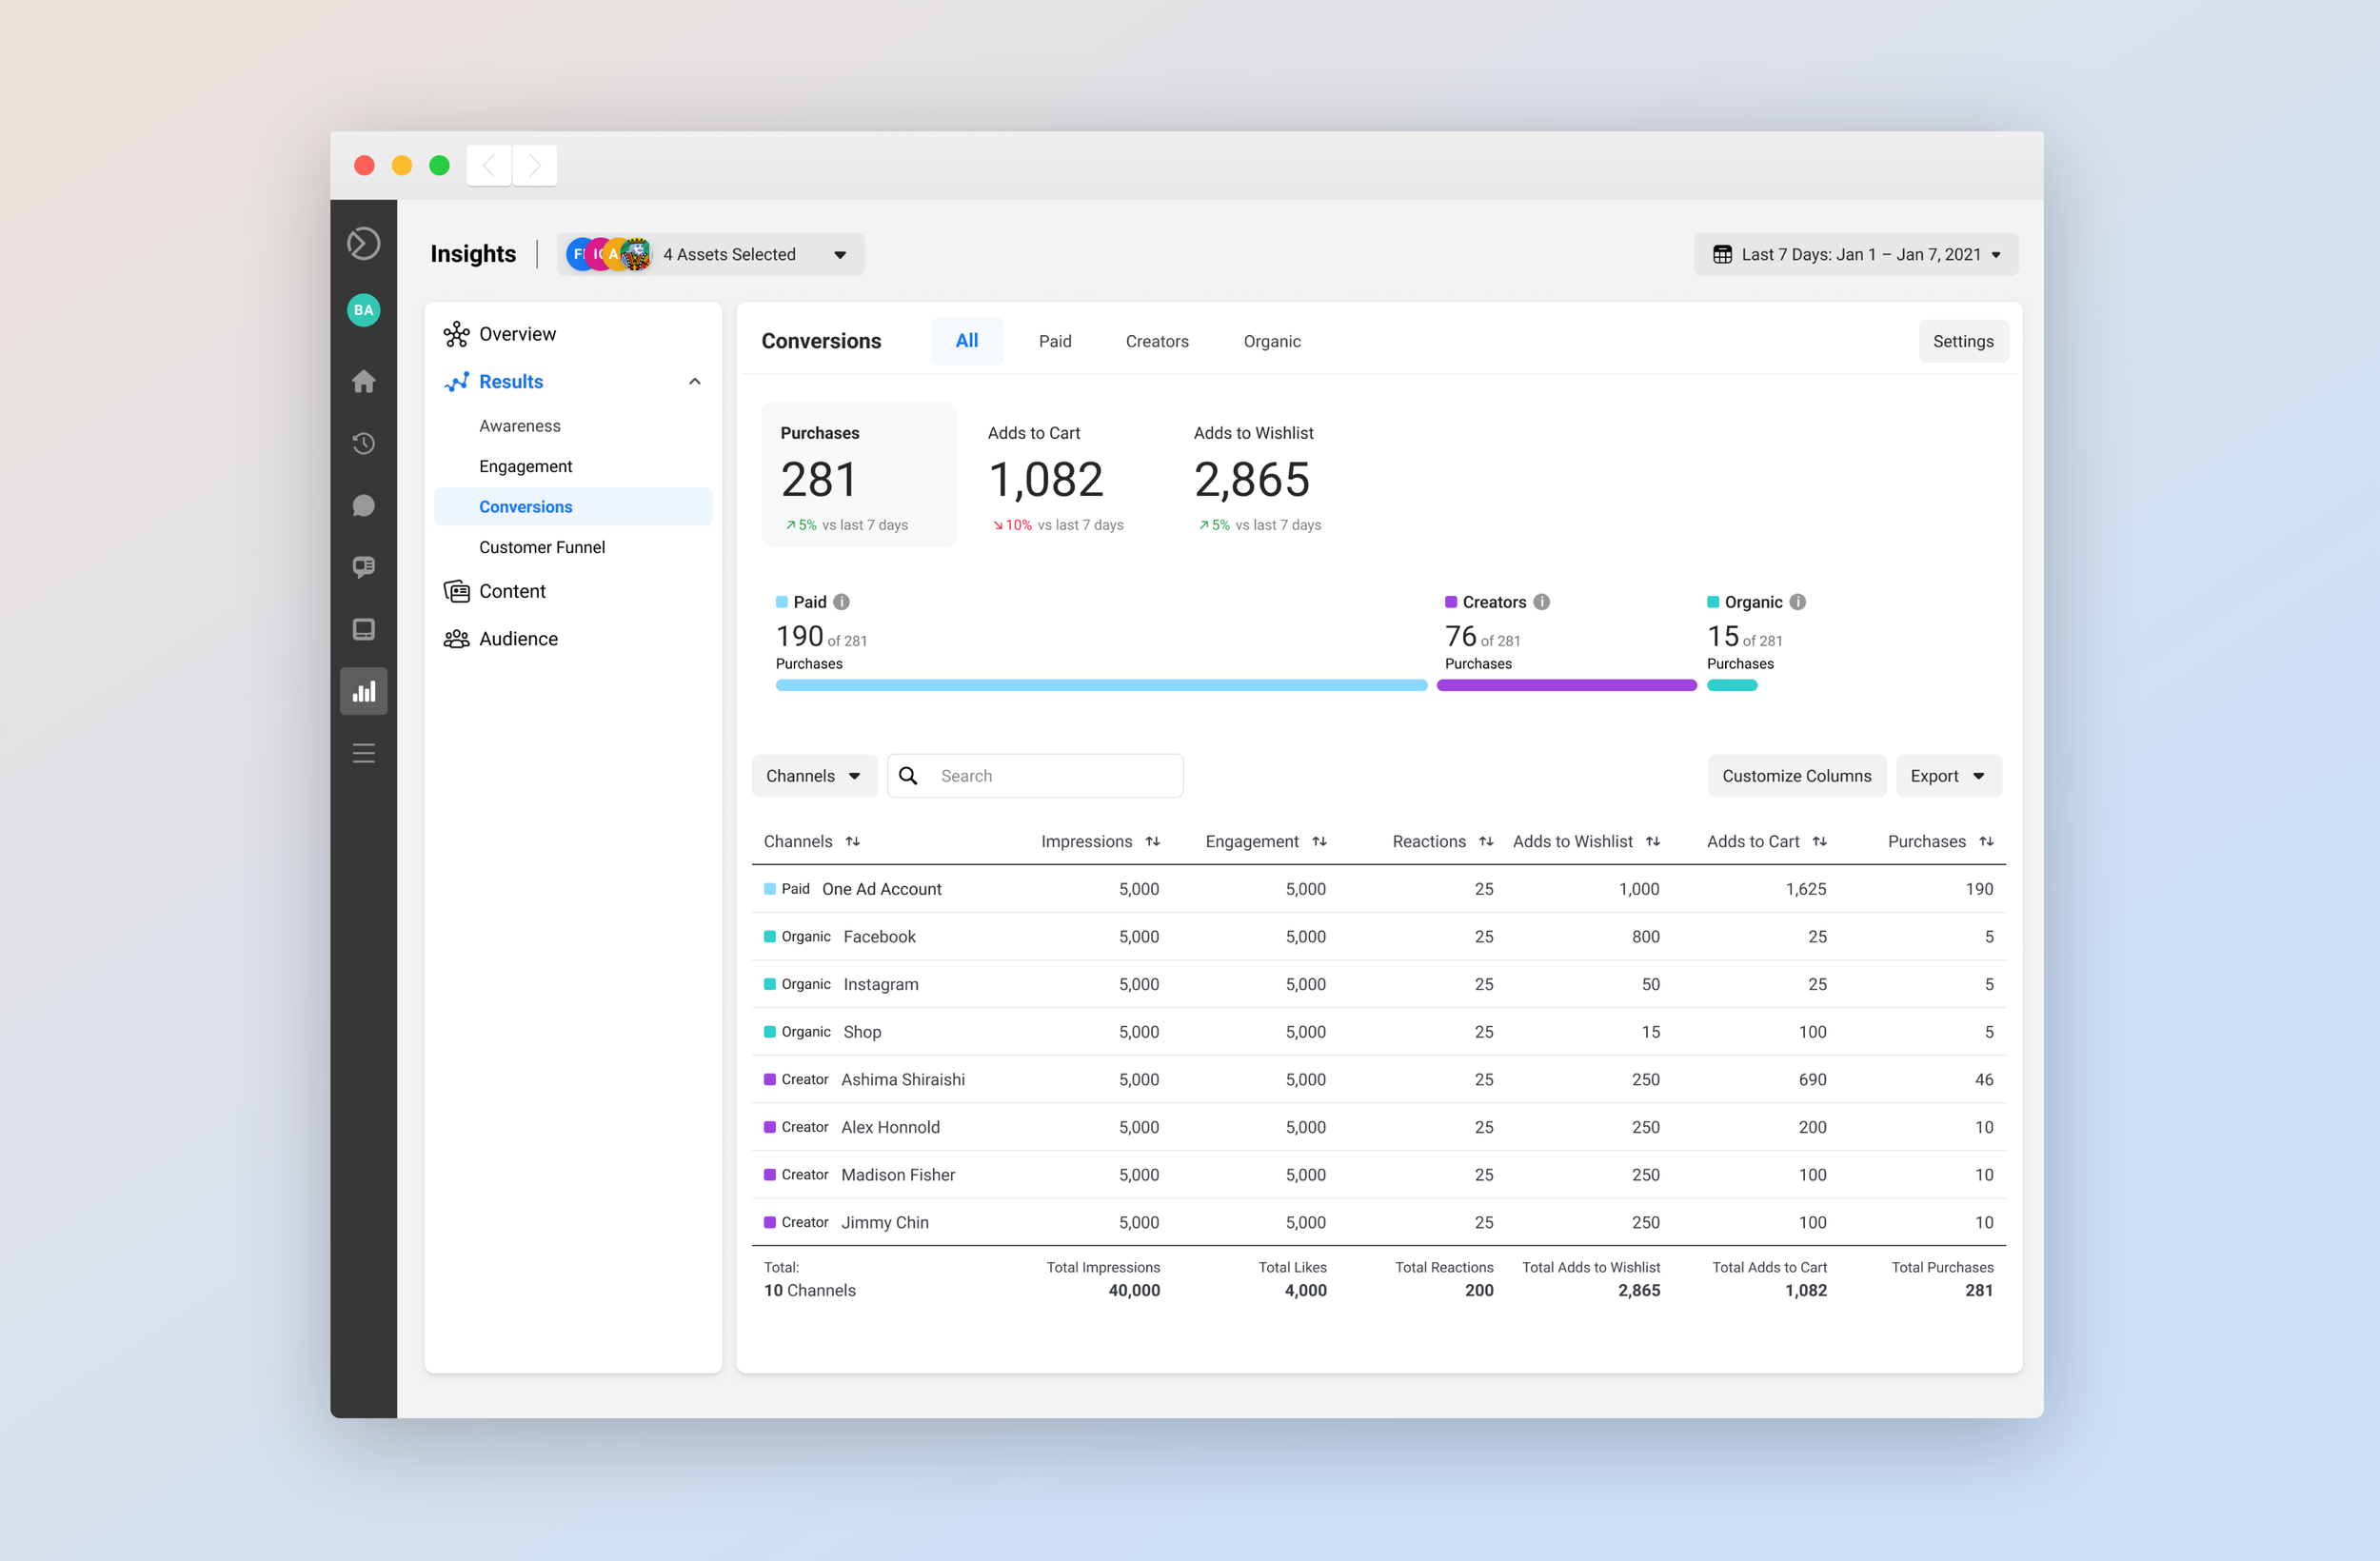This screenshot has width=2380, height=1561.
Task: Open the chat bubble inbox icon
Action: click(363, 506)
